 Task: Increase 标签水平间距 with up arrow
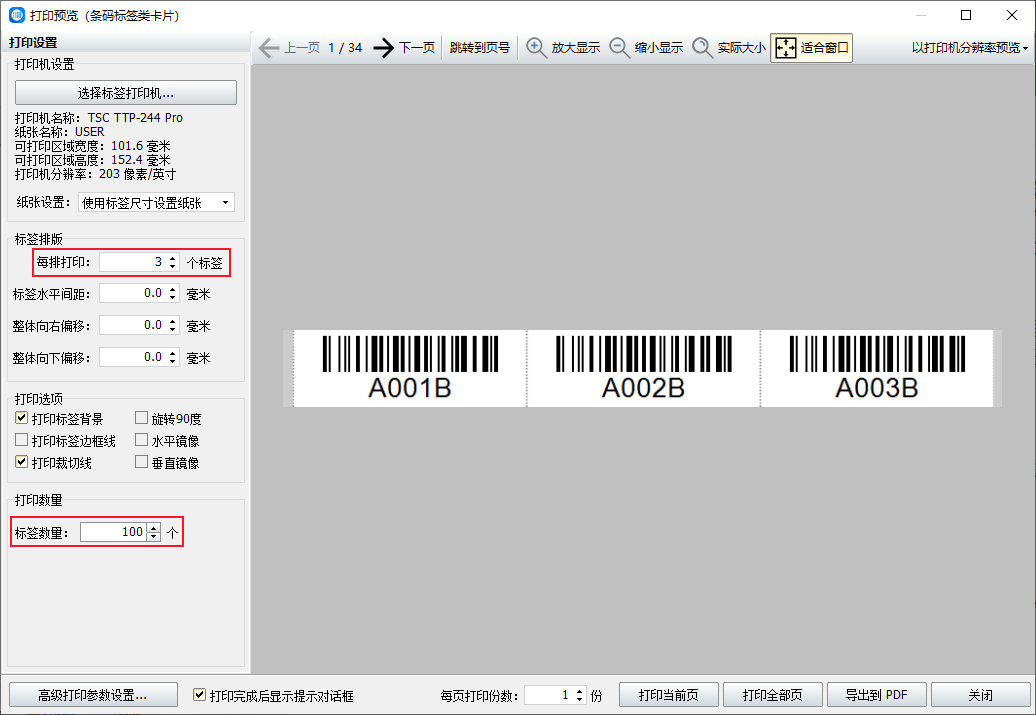pos(172,289)
